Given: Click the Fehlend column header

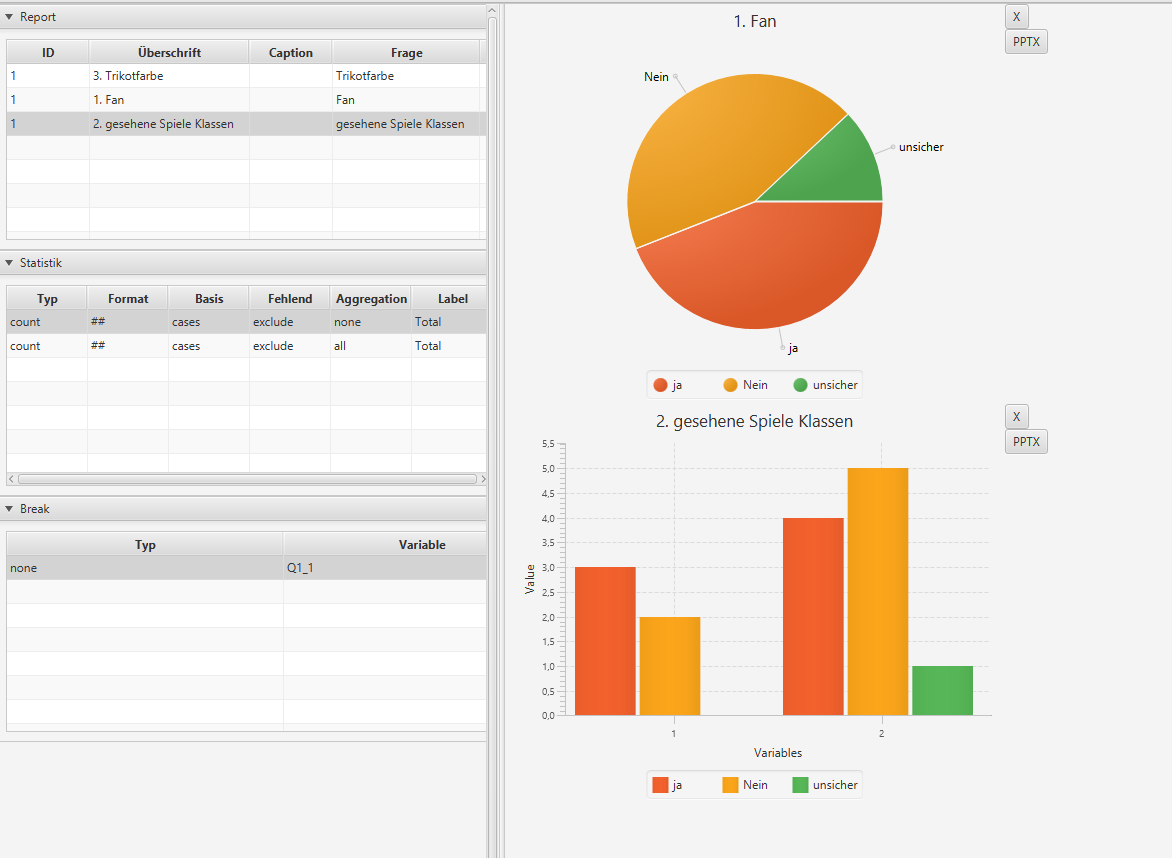Looking at the screenshot, I should [290, 298].
